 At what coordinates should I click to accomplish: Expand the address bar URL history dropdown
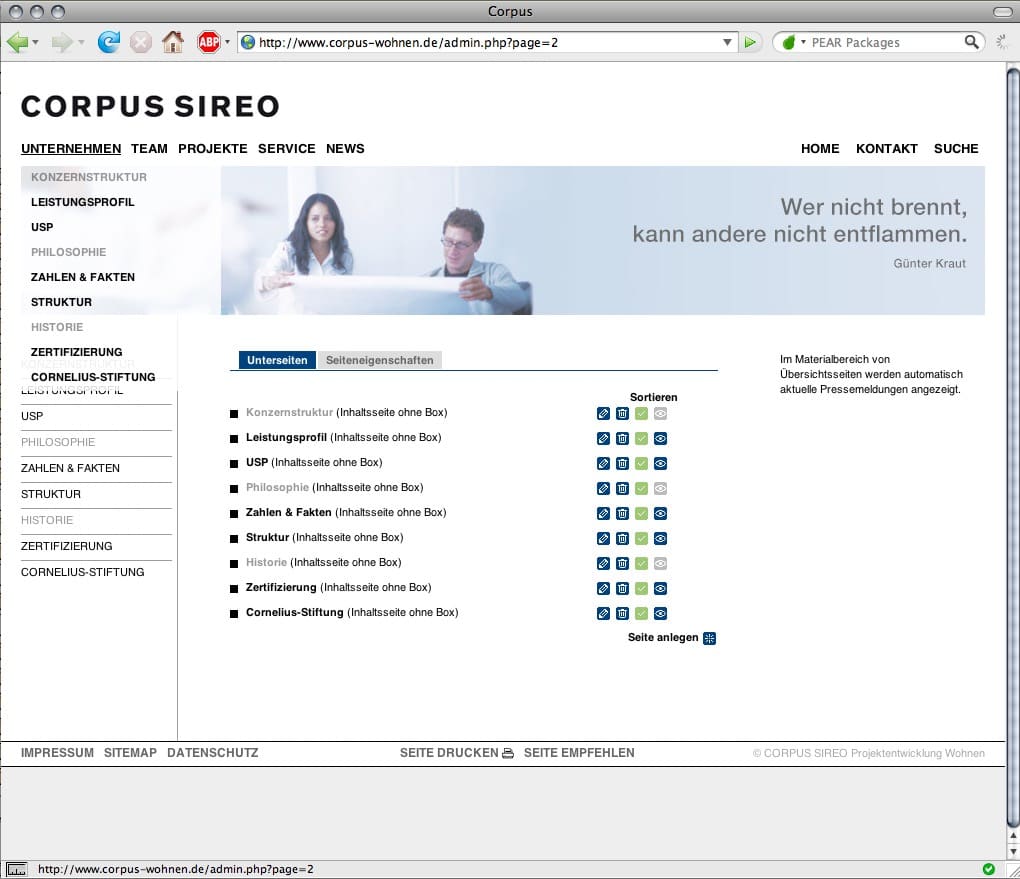coord(727,42)
